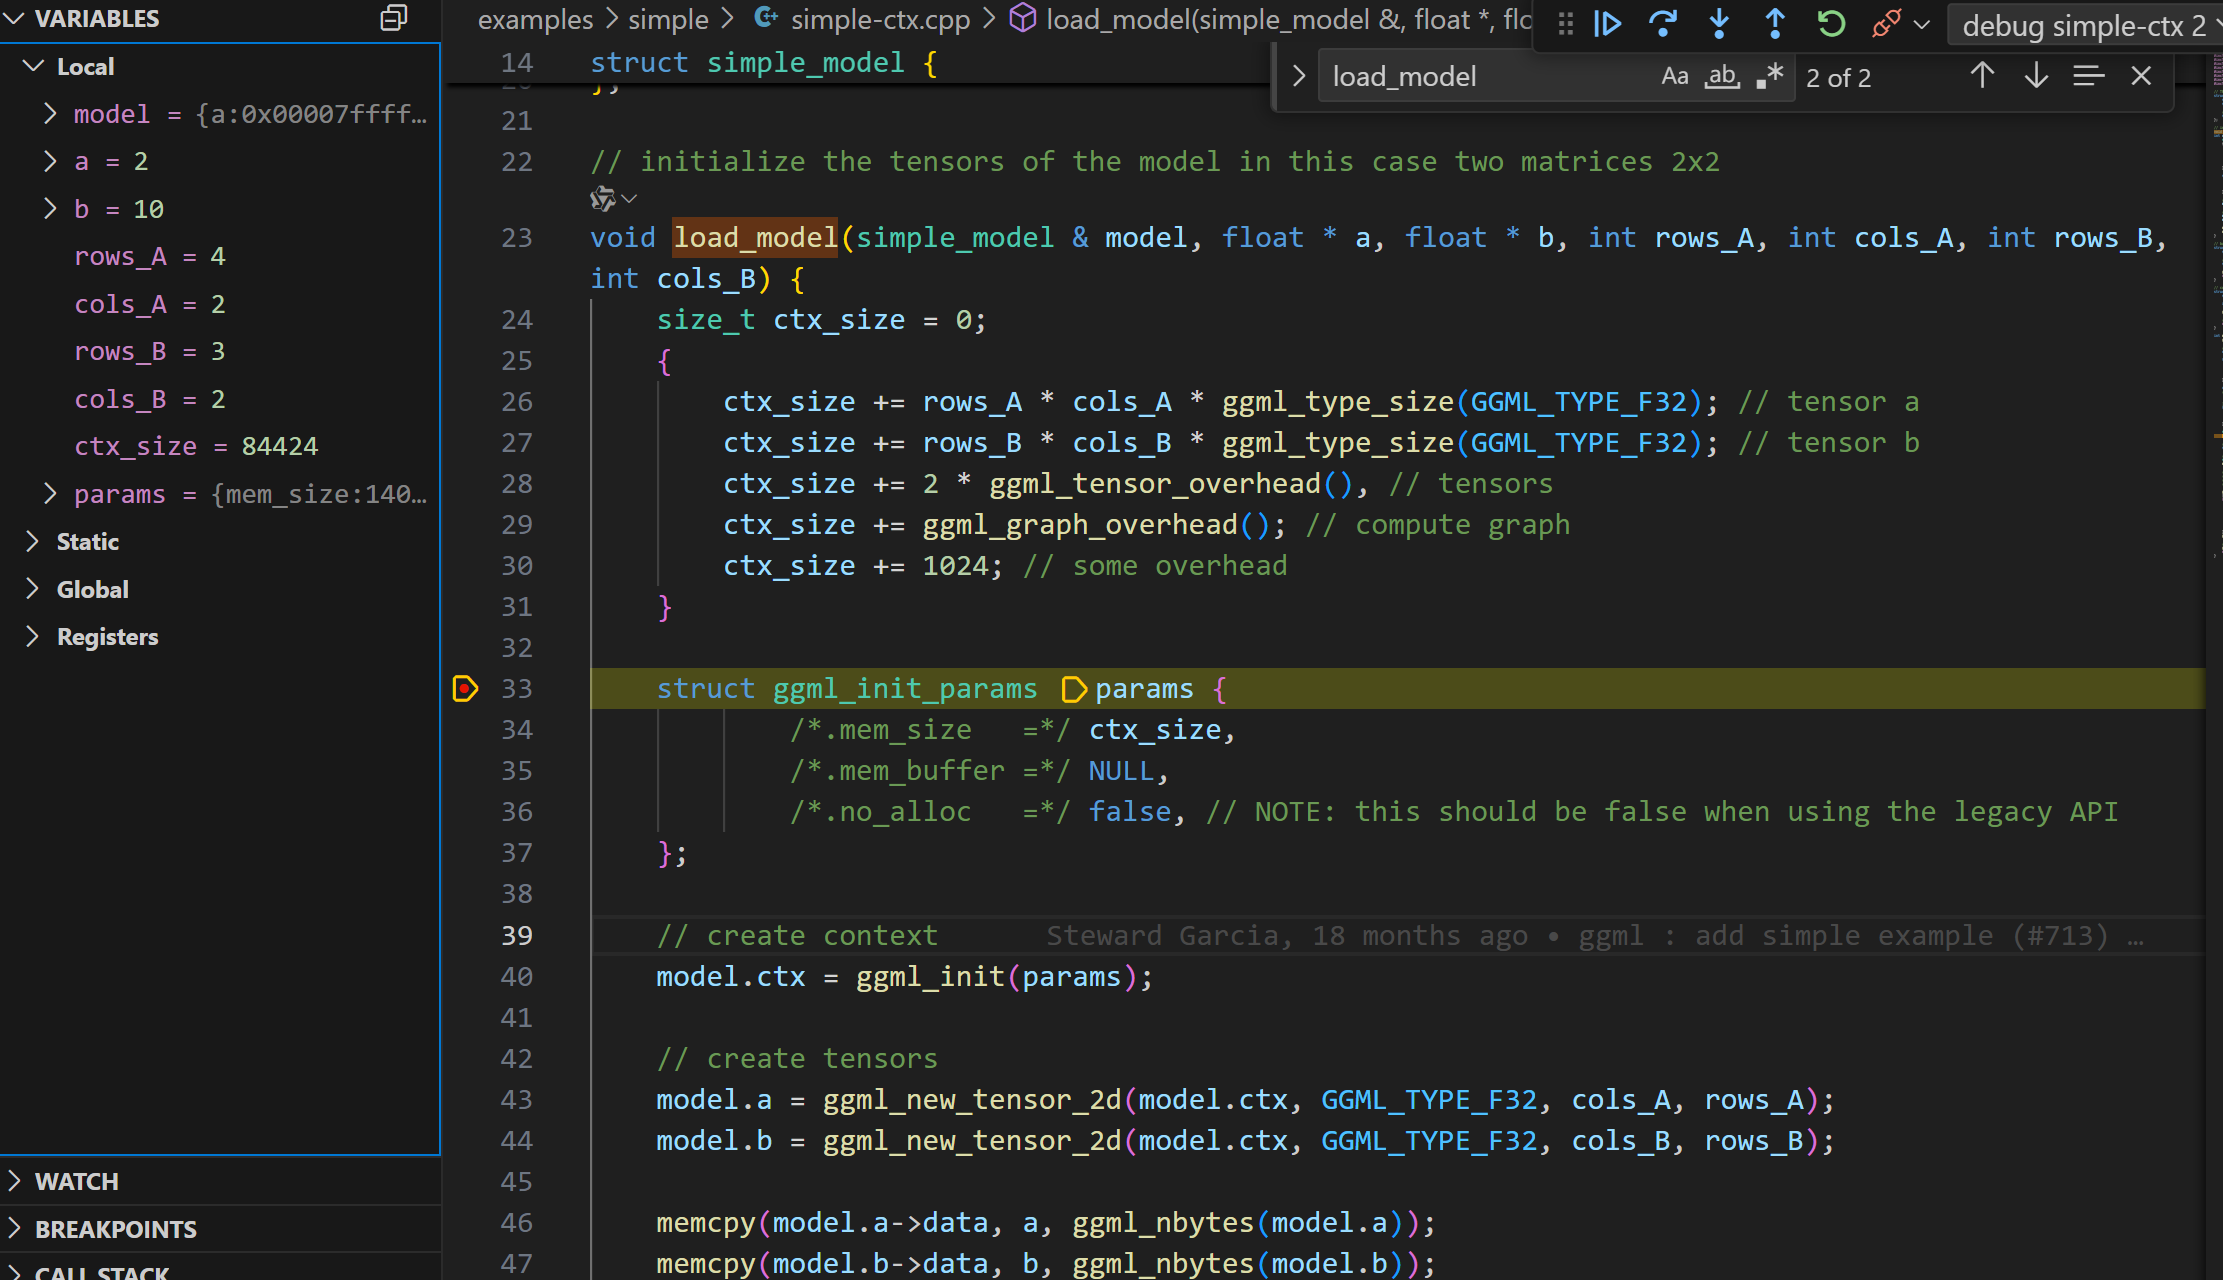
Task: Toggle replace row in find widget
Action: 1298,76
